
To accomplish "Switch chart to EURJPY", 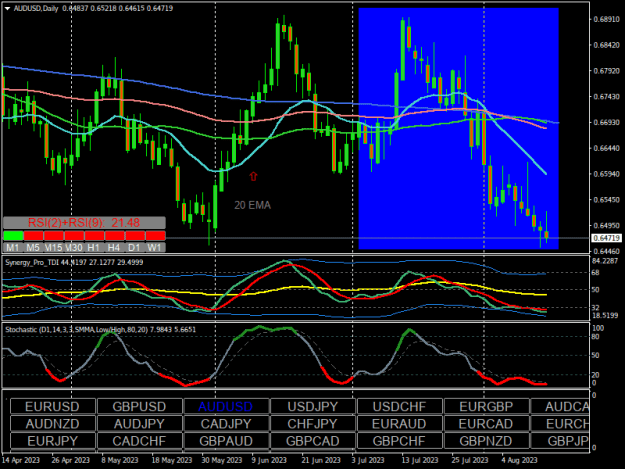I will (x=53, y=441).
